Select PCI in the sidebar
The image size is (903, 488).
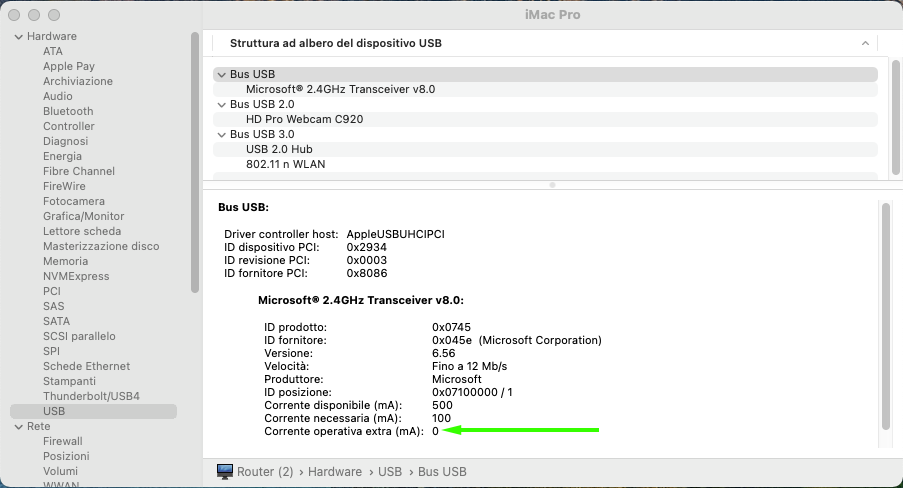pyautogui.click(x=51, y=291)
